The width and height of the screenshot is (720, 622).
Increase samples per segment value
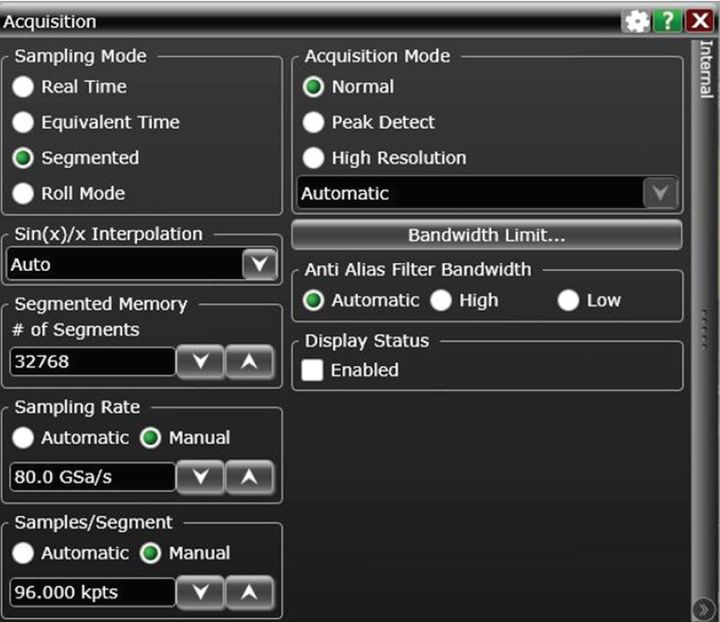pos(249,592)
